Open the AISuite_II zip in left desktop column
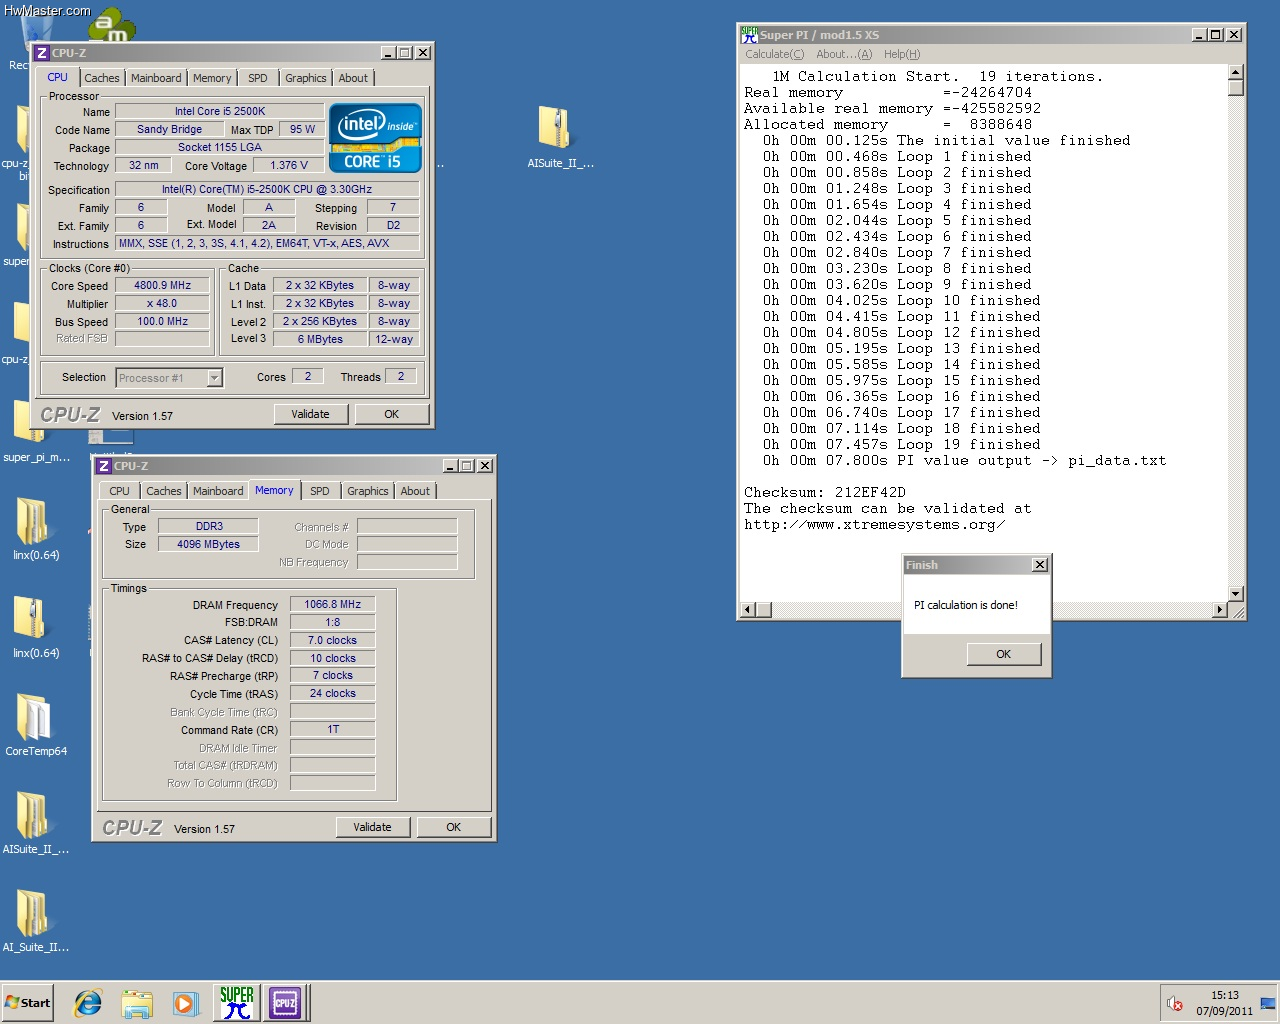This screenshot has height=1024, width=1280. pos(36,823)
